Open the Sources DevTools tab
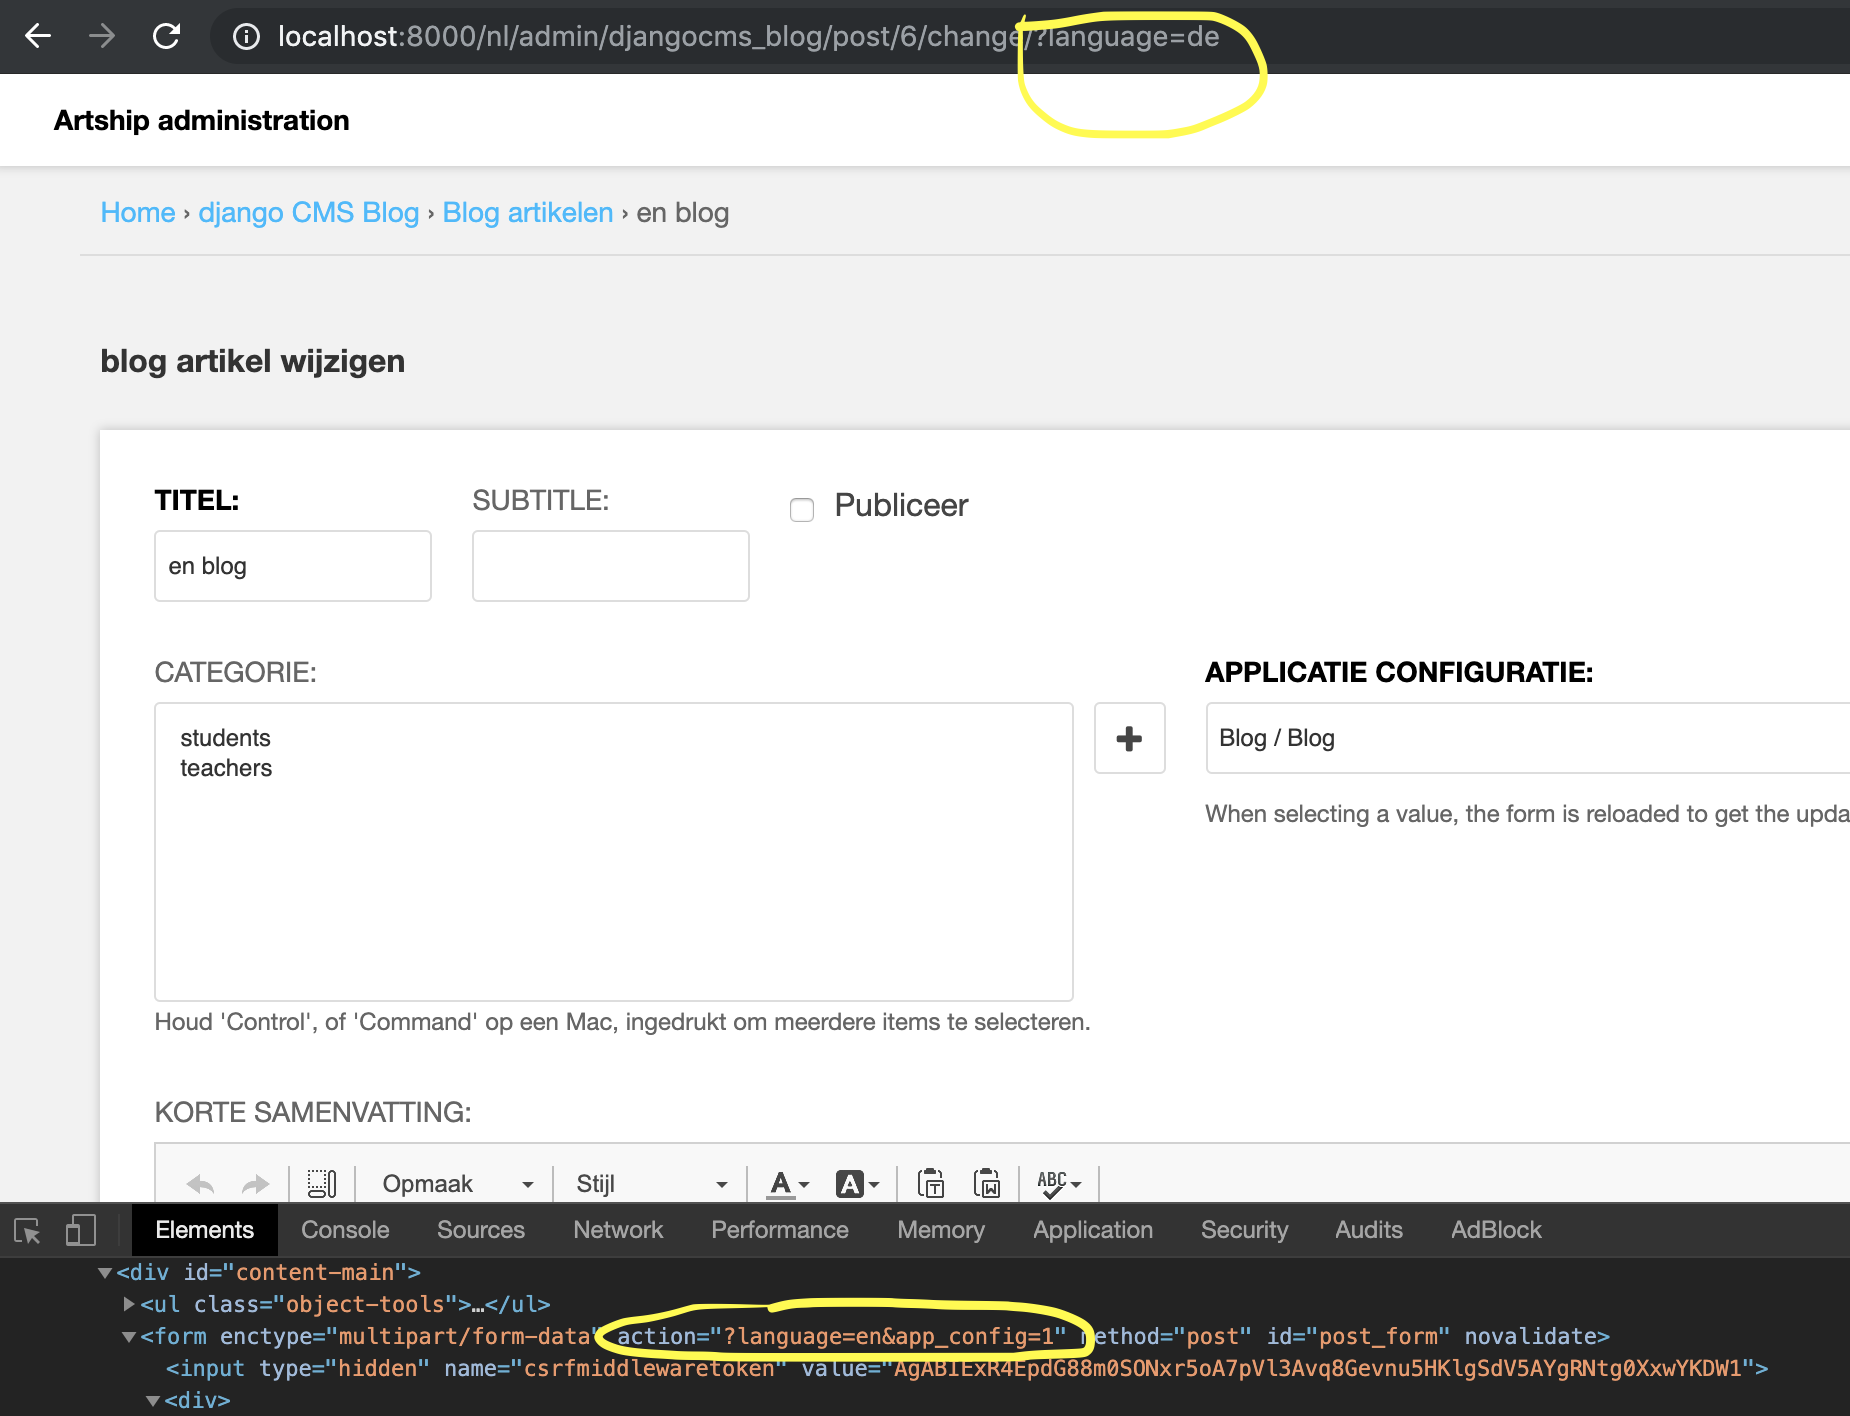This screenshot has width=1850, height=1416. pyautogui.click(x=481, y=1230)
